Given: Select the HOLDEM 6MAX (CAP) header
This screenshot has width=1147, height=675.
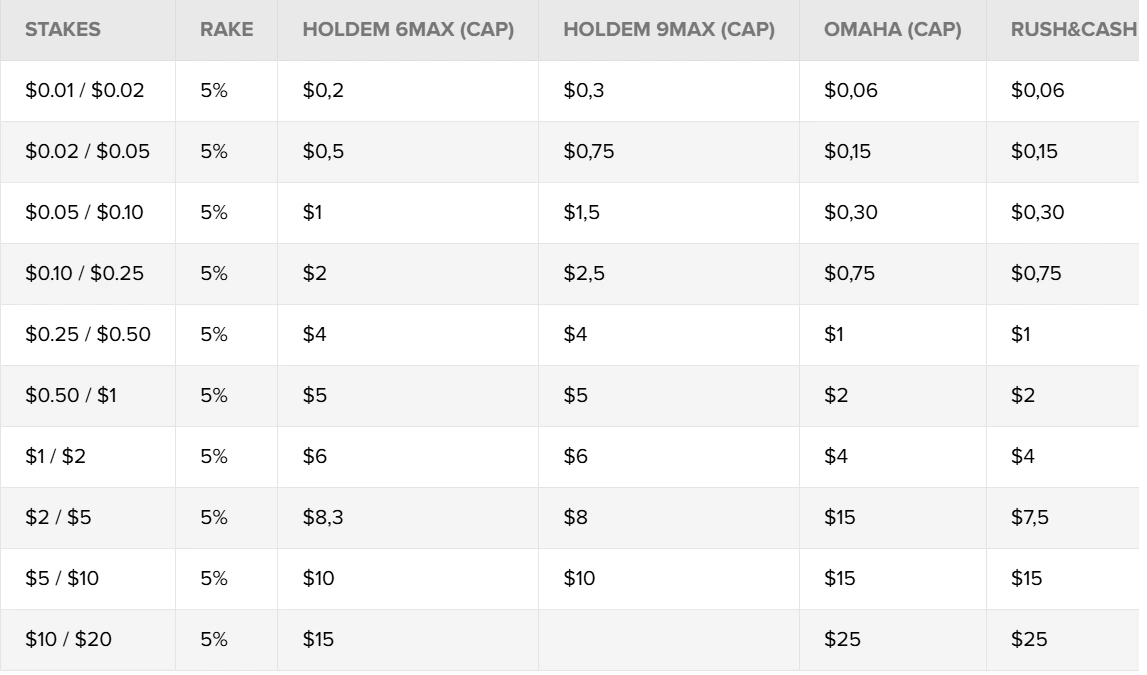Looking at the screenshot, I should click(x=408, y=30).
